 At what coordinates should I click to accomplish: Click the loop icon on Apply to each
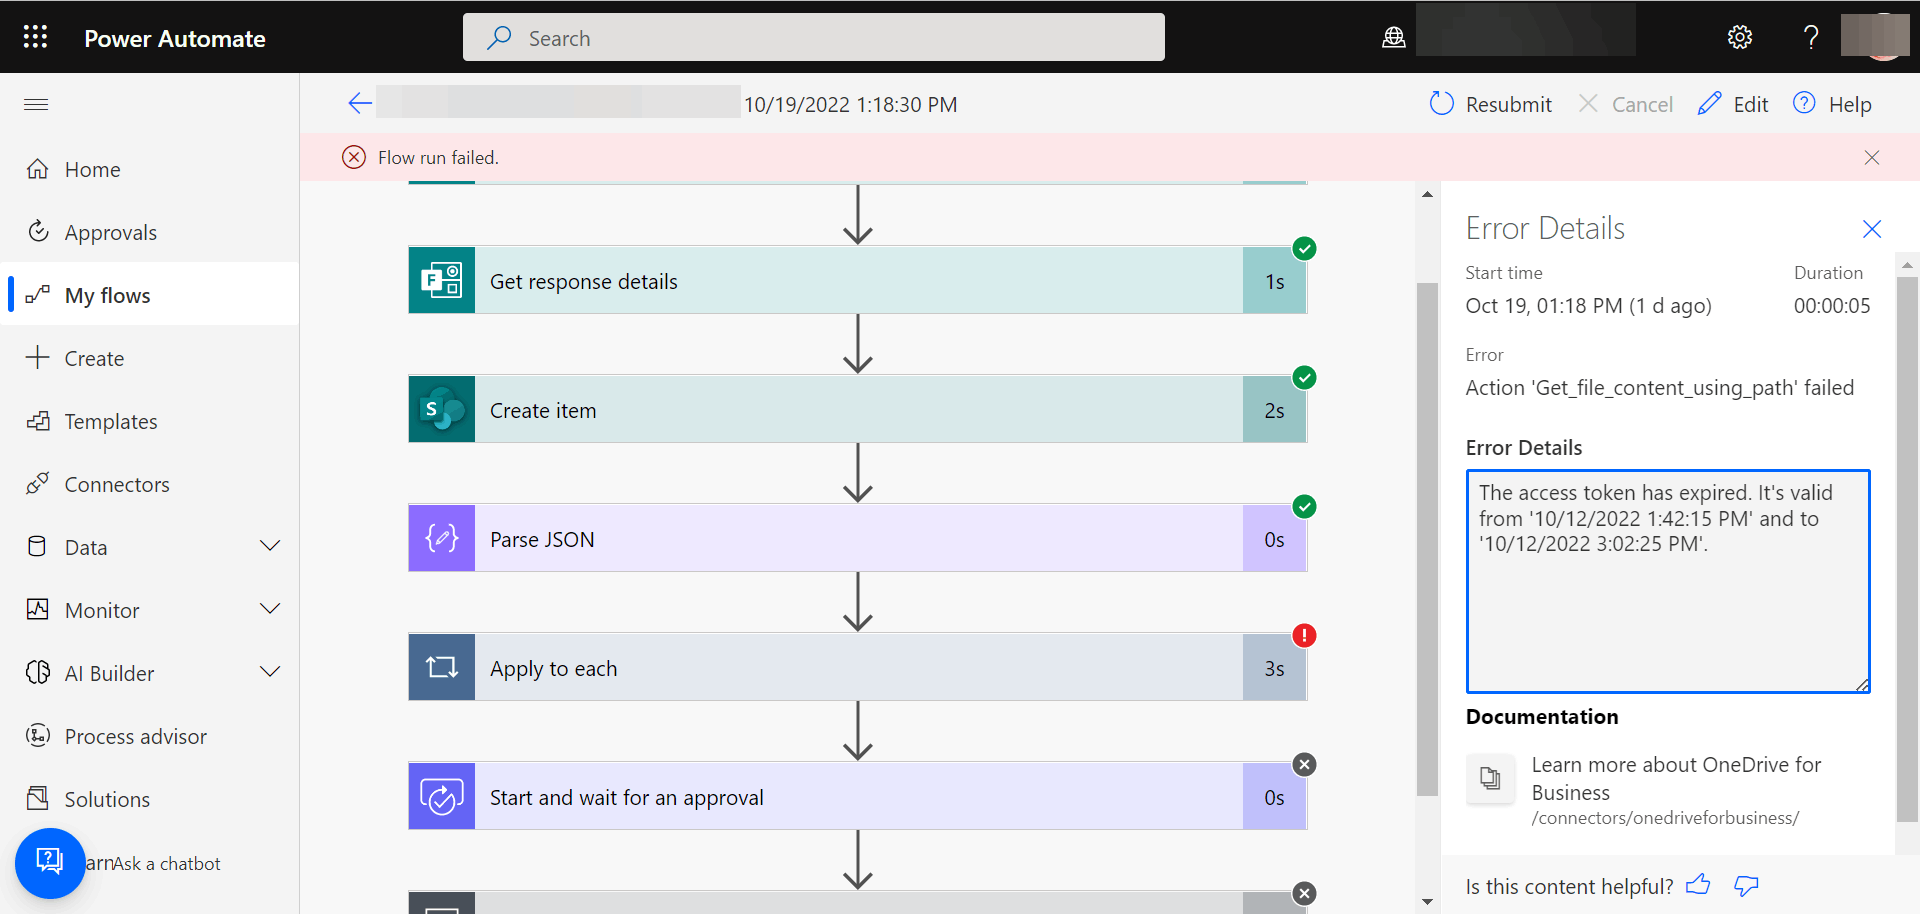coord(442,668)
